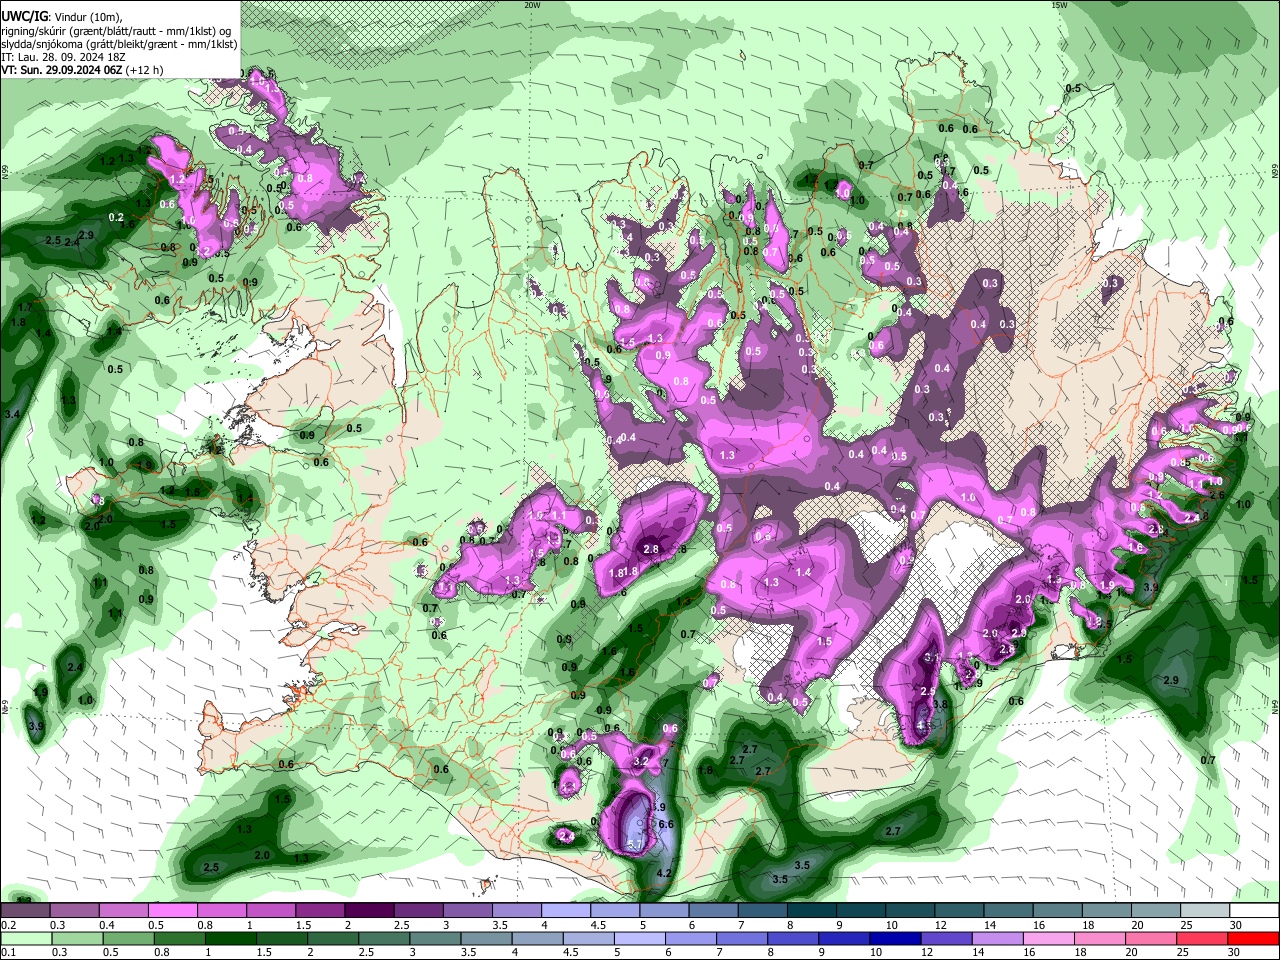This screenshot has width=1280, height=960.
Task: Pick lower legend swatch between 0.3 and 0.5
Action: click(x=79, y=939)
